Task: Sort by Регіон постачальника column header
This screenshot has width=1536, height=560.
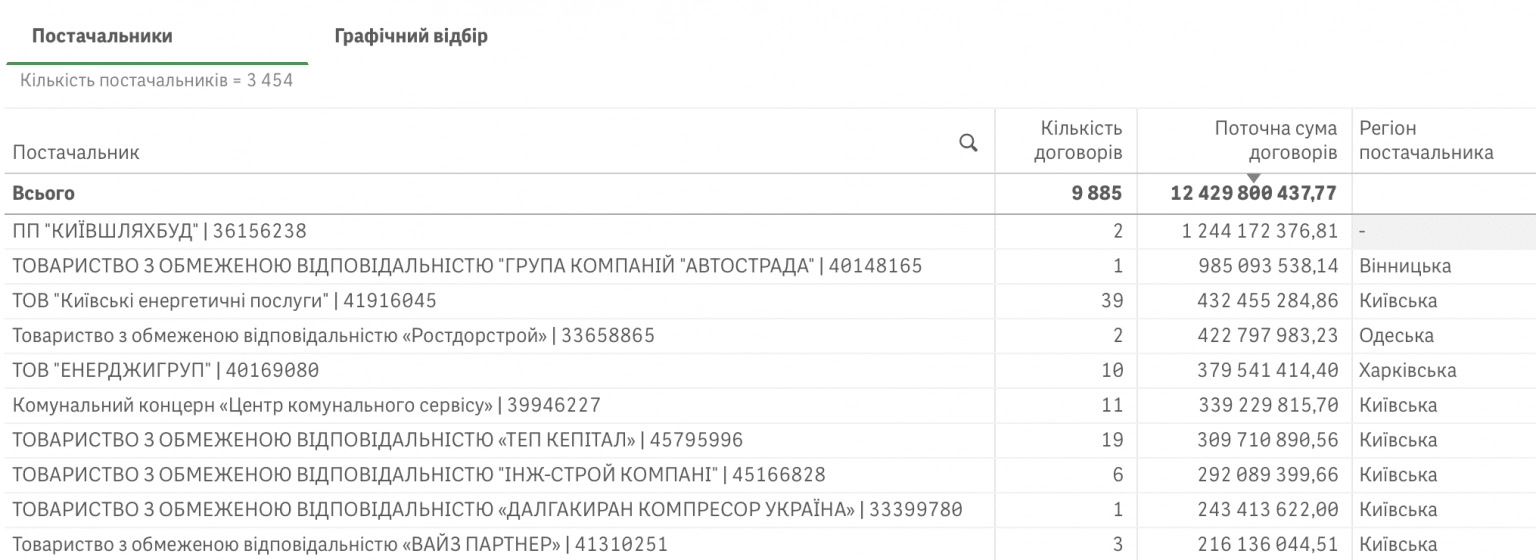Action: [1426, 141]
